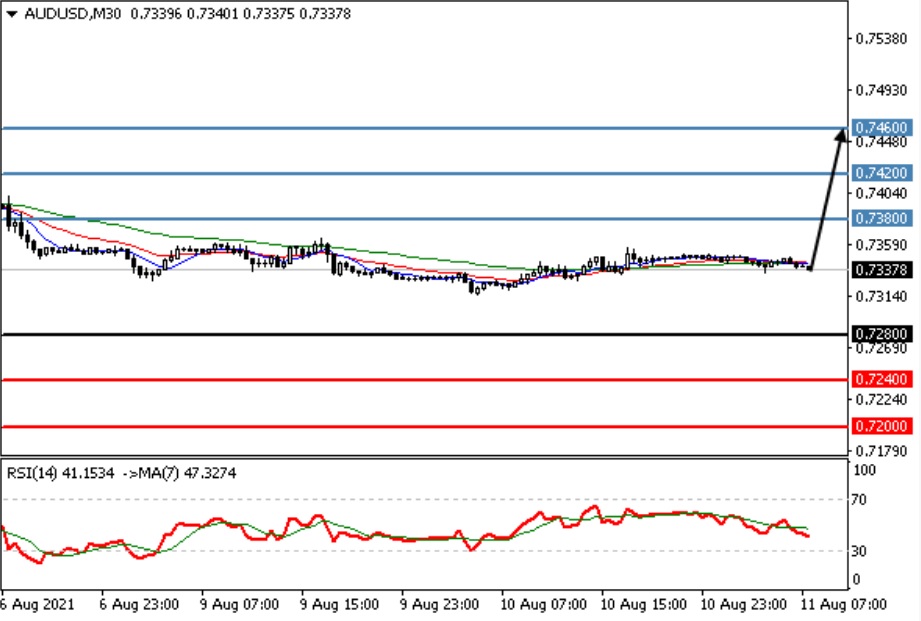Click the 9 Aug 15:00 time axis label
This screenshot has width=921, height=621.
pyautogui.click(x=339, y=604)
